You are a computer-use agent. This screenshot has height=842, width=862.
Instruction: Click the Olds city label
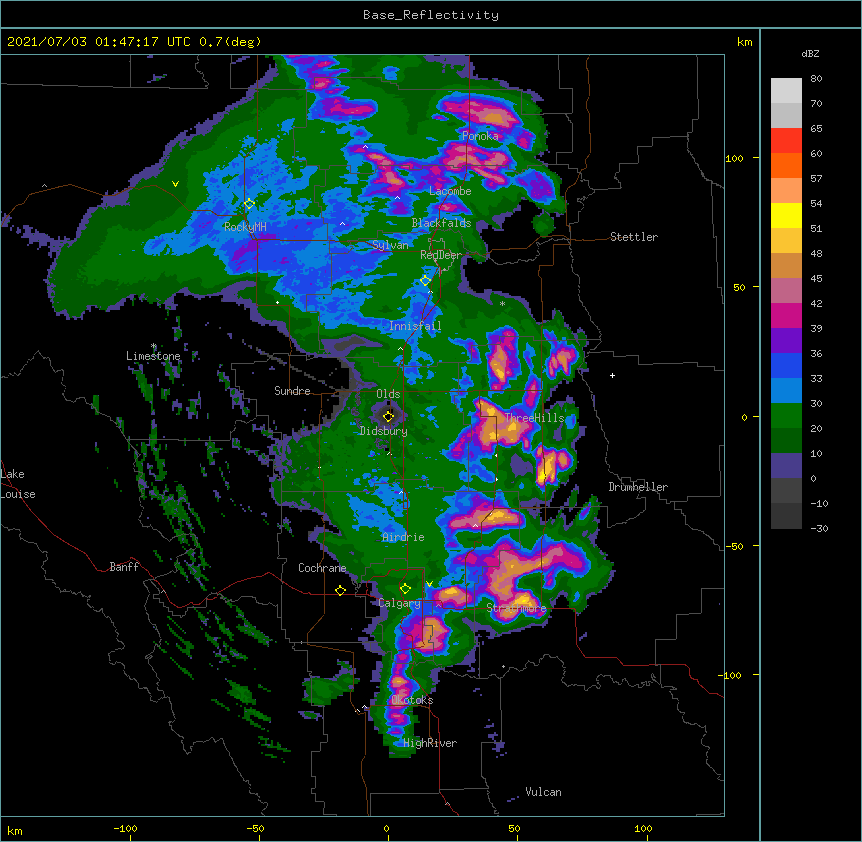[388, 394]
